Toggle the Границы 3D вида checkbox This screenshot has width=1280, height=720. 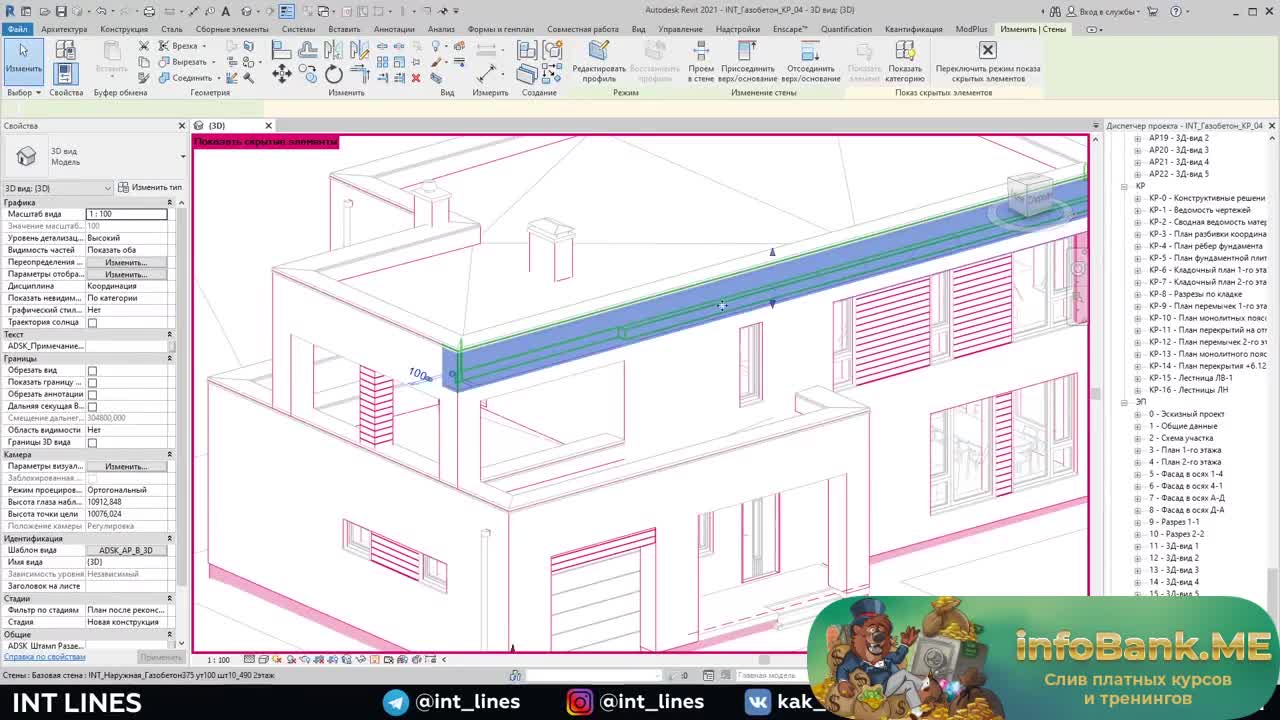[x=93, y=442]
